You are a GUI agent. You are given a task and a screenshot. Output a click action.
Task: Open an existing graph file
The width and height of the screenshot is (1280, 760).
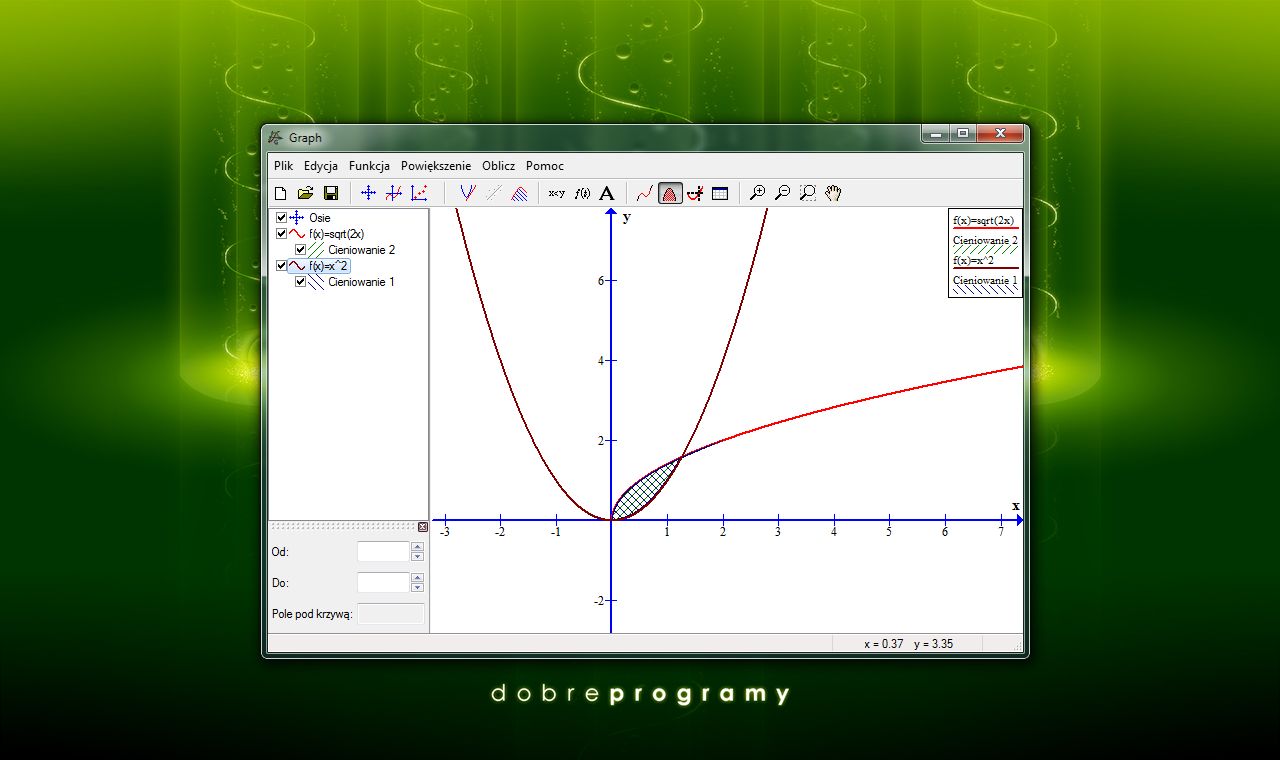pos(305,193)
